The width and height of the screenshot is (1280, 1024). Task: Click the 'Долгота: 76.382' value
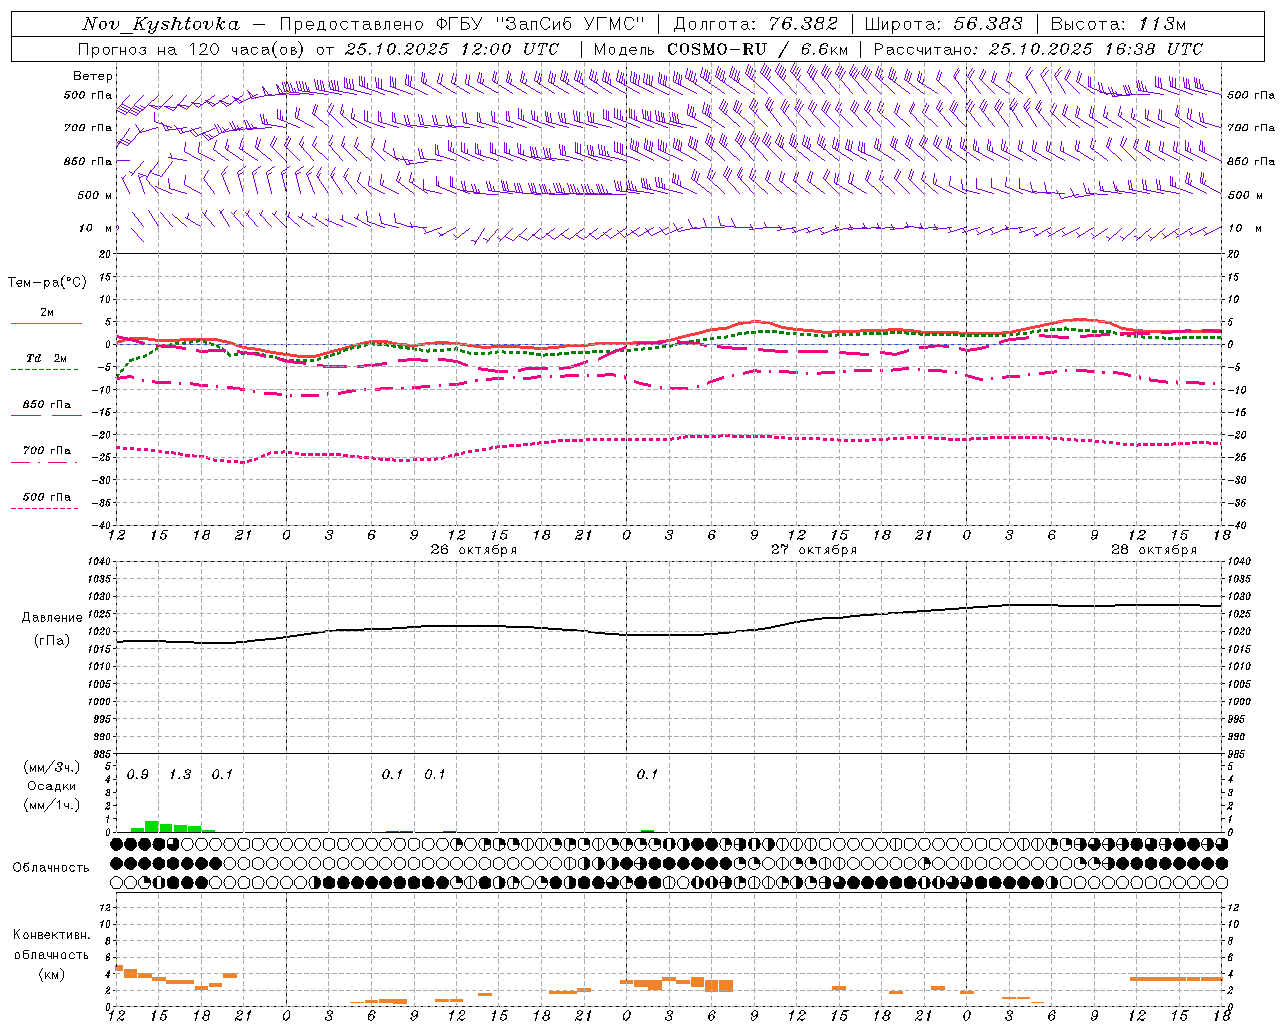(x=754, y=24)
